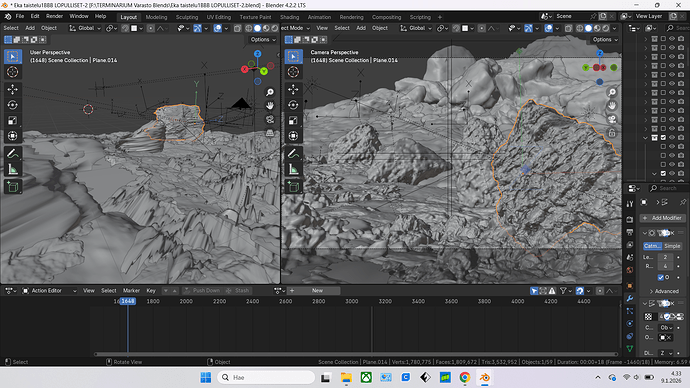690x388 pixels.
Task: Select the Move tool in left viewport
Action: [x=12, y=89]
